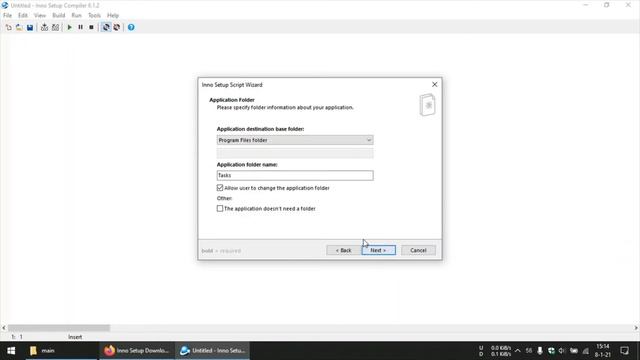The height and width of the screenshot is (360, 640).
Task: Click the Open file toolbar icon
Action: 19,27
